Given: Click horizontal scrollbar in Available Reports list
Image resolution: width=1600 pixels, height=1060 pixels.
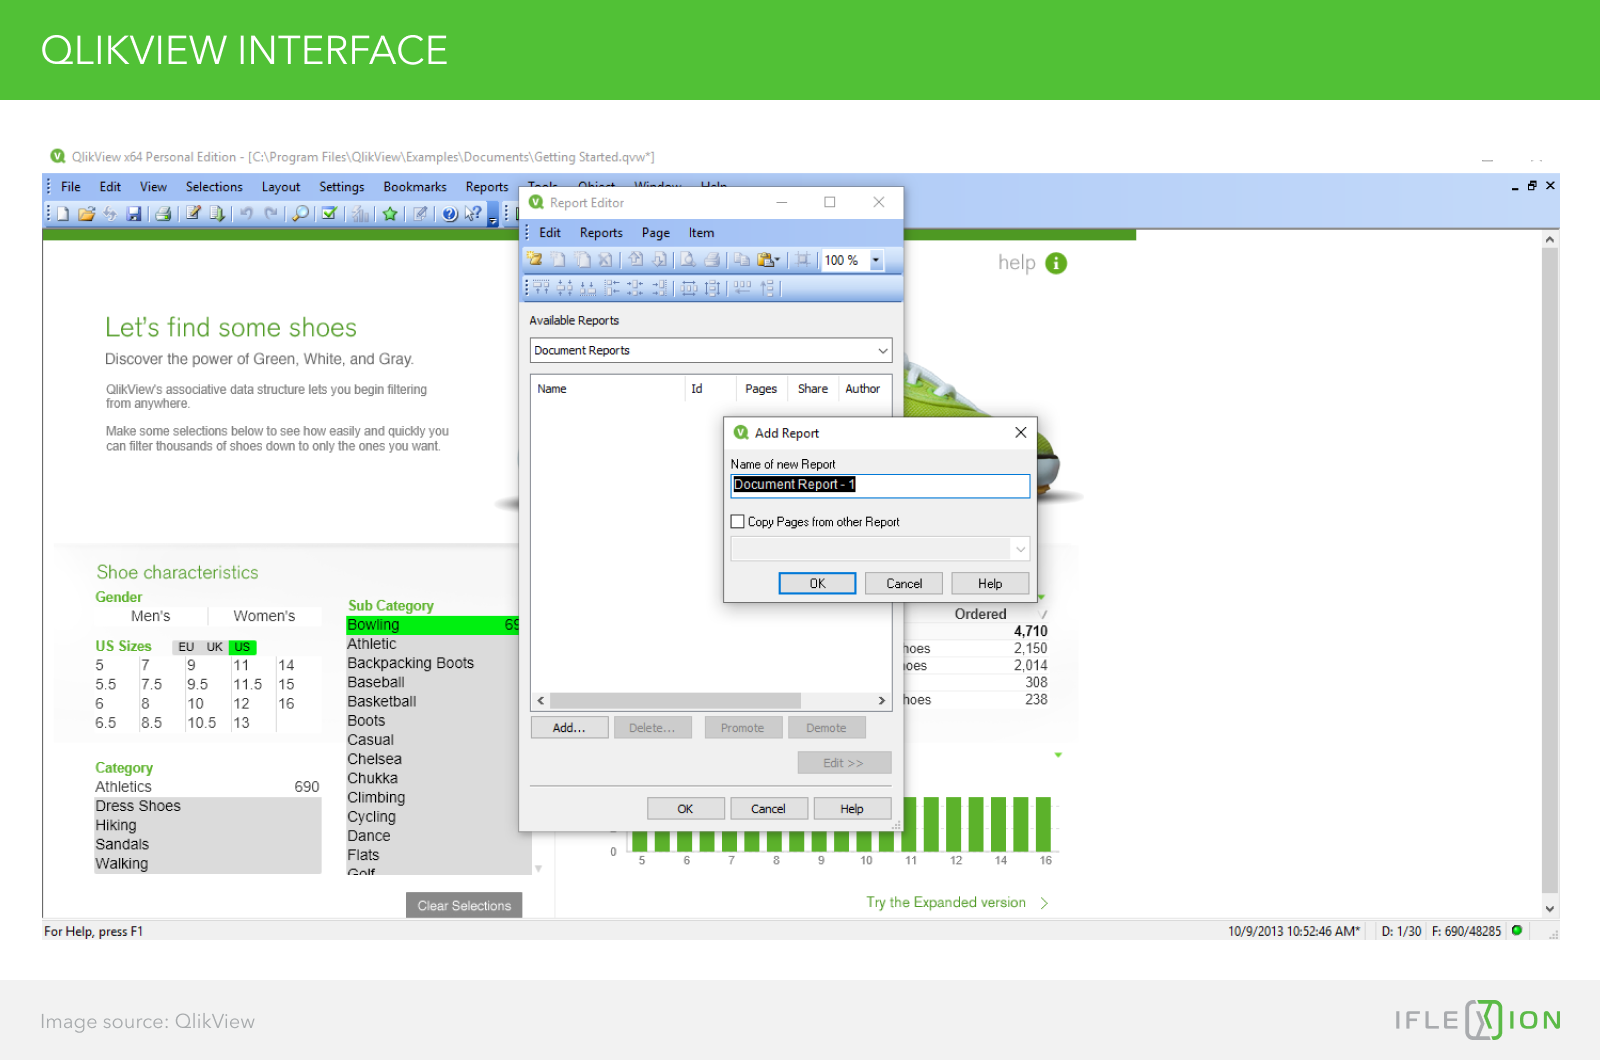Looking at the screenshot, I should pyautogui.click(x=675, y=701).
